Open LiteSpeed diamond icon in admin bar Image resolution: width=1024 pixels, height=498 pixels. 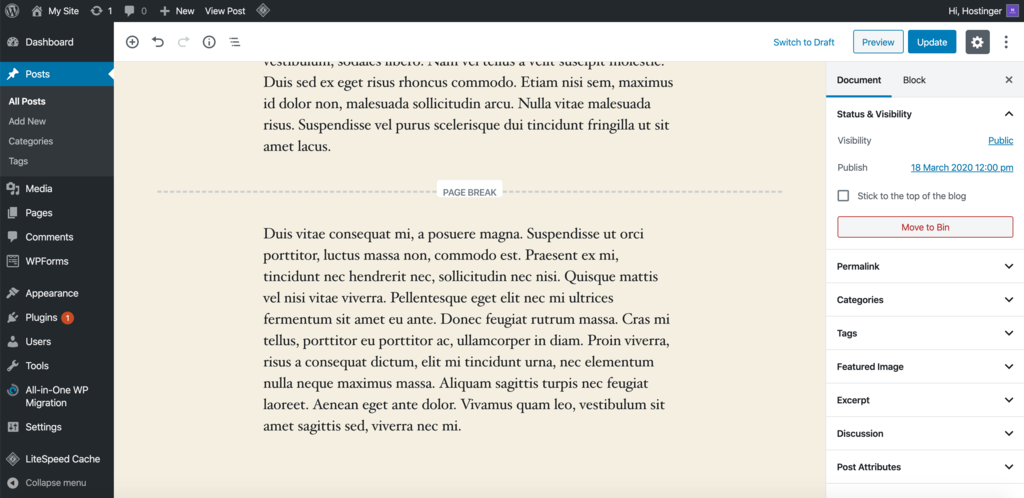[x=263, y=10]
